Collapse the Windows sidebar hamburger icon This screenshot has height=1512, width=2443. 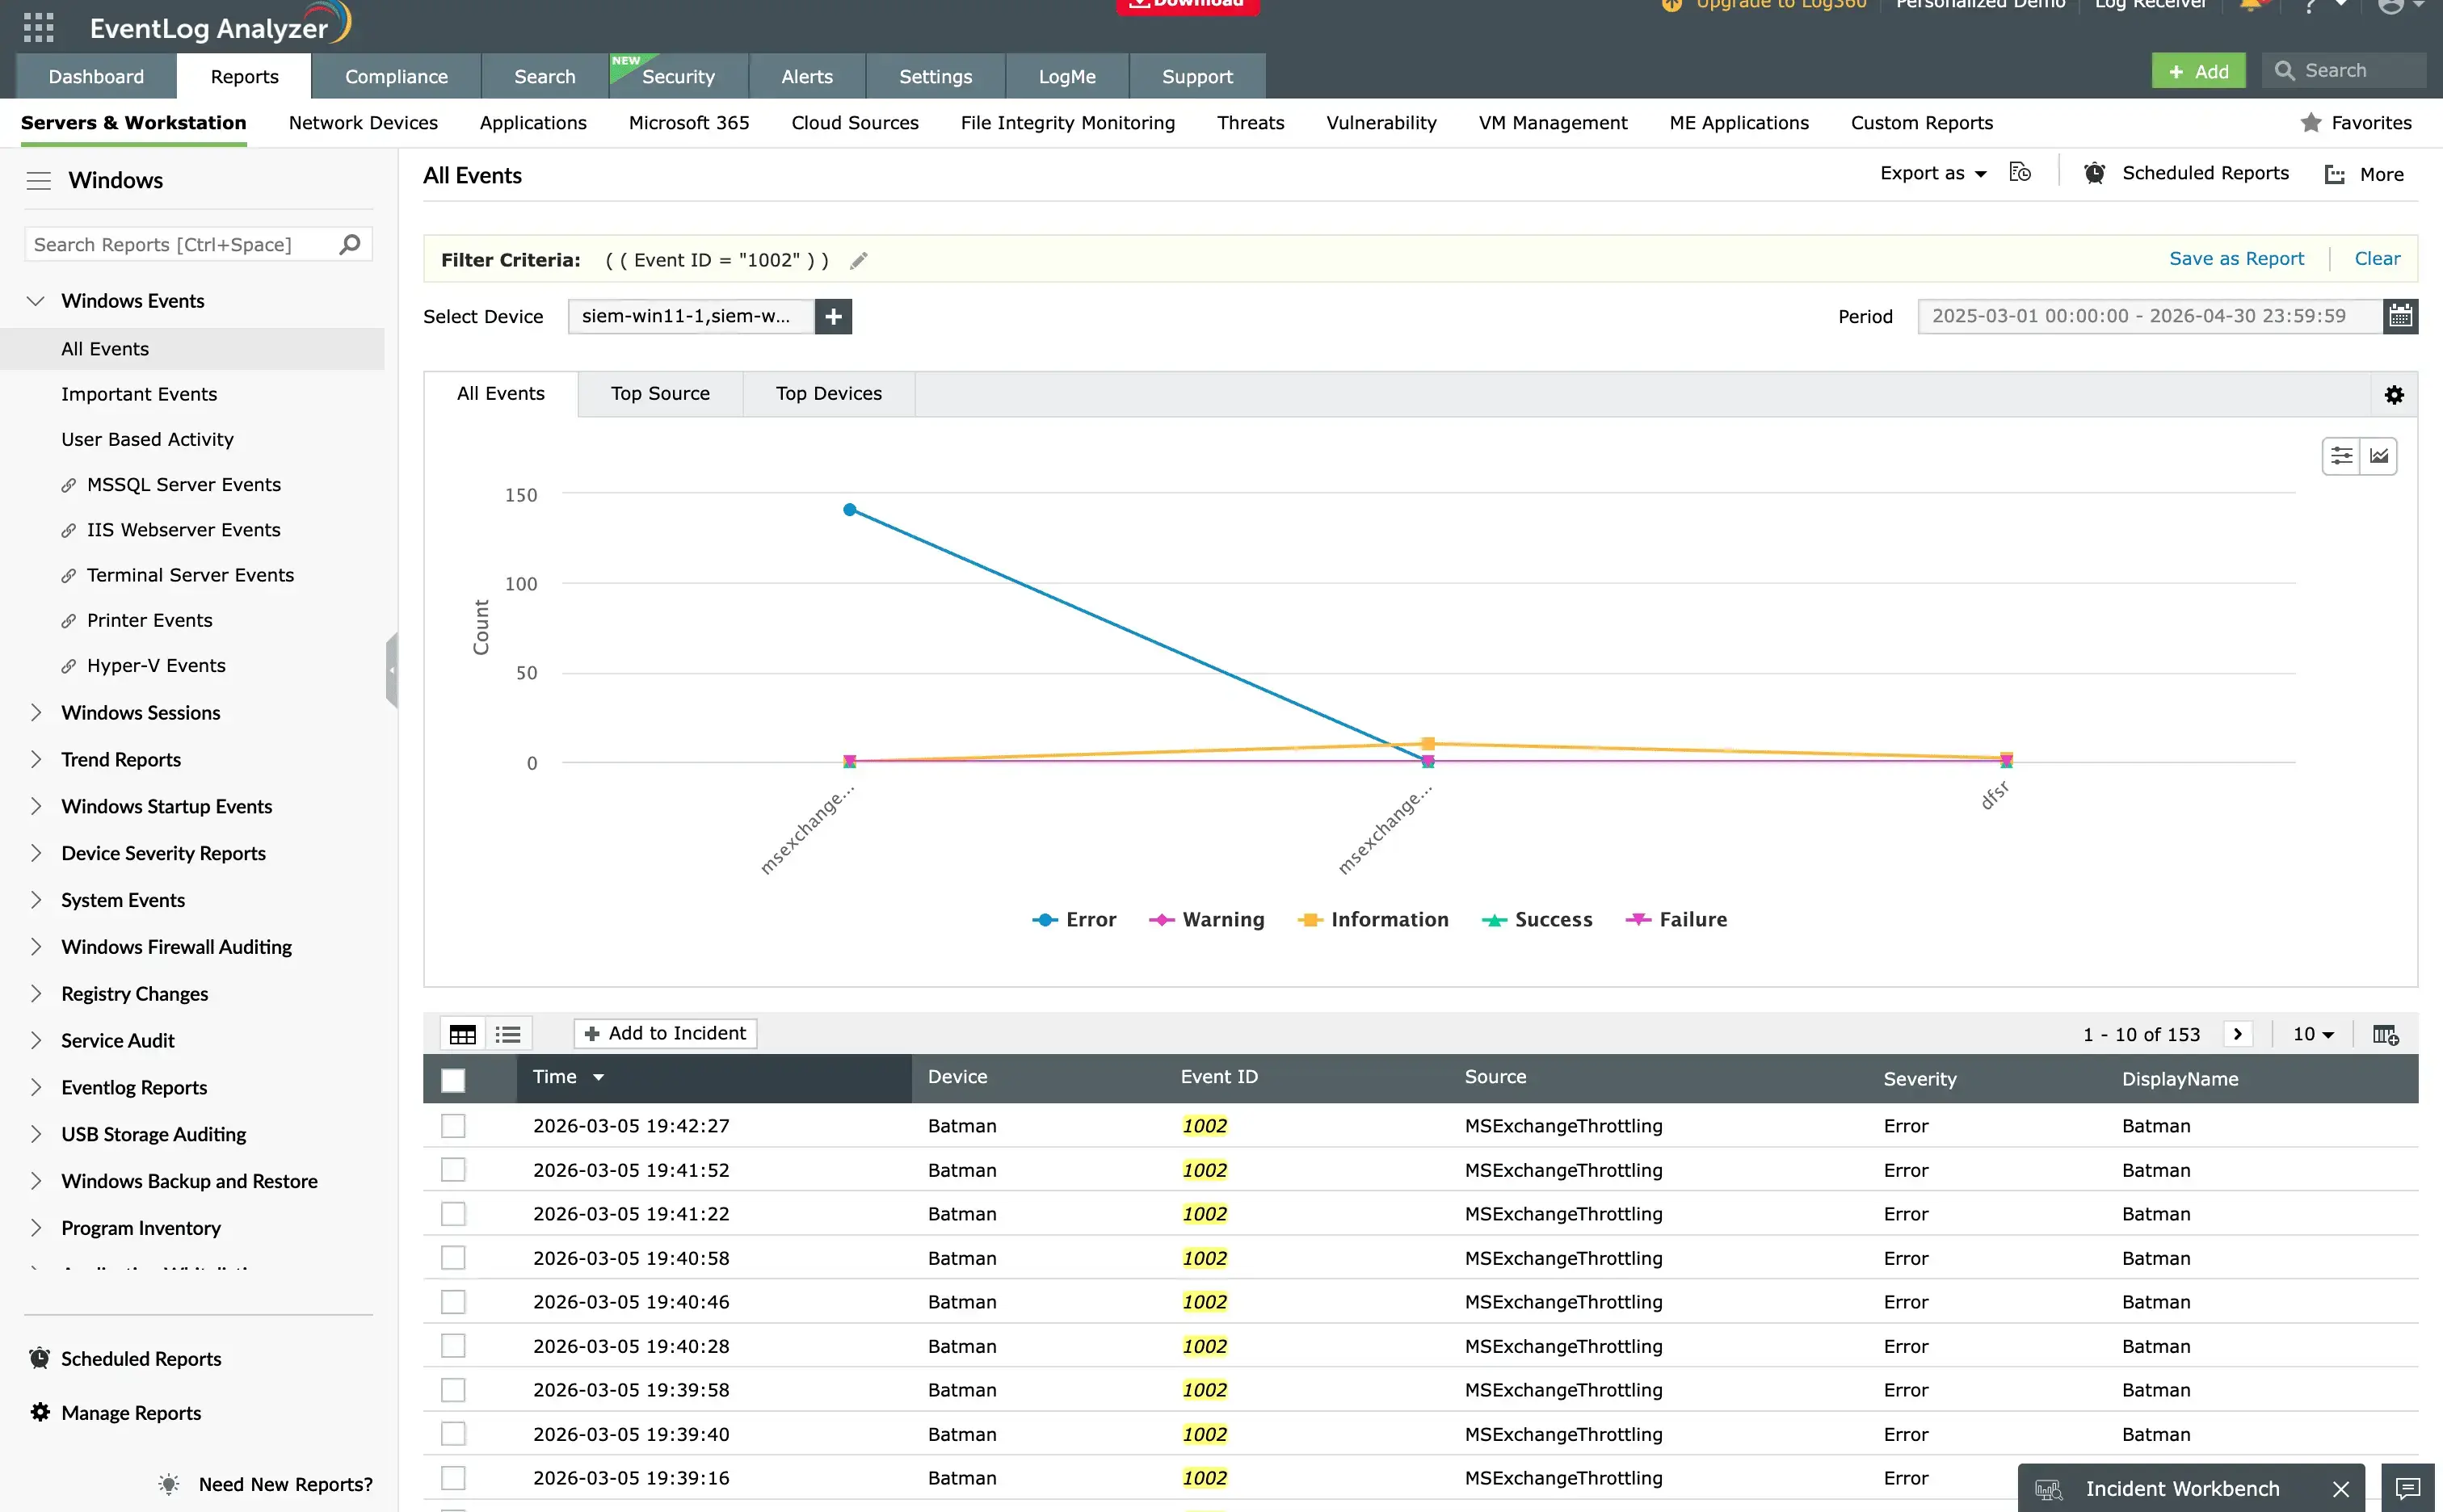pyautogui.click(x=38, y=180)
